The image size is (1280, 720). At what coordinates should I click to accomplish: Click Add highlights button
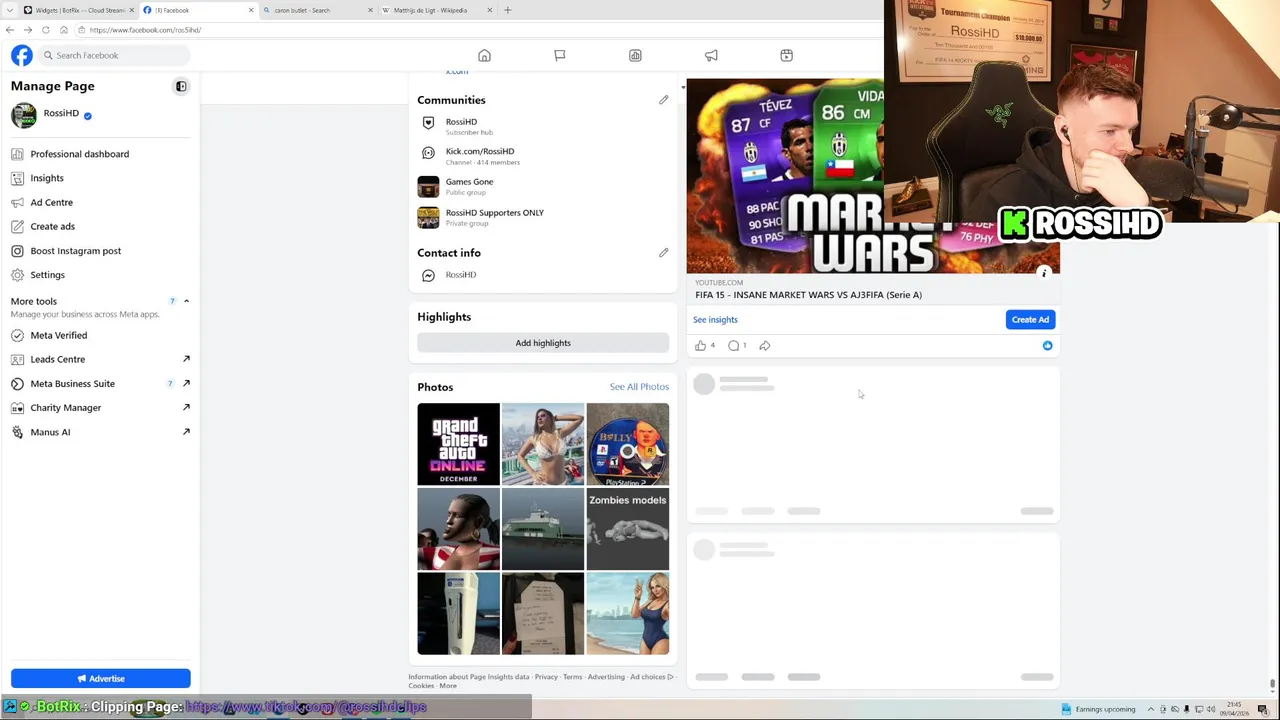coord(543,343)
